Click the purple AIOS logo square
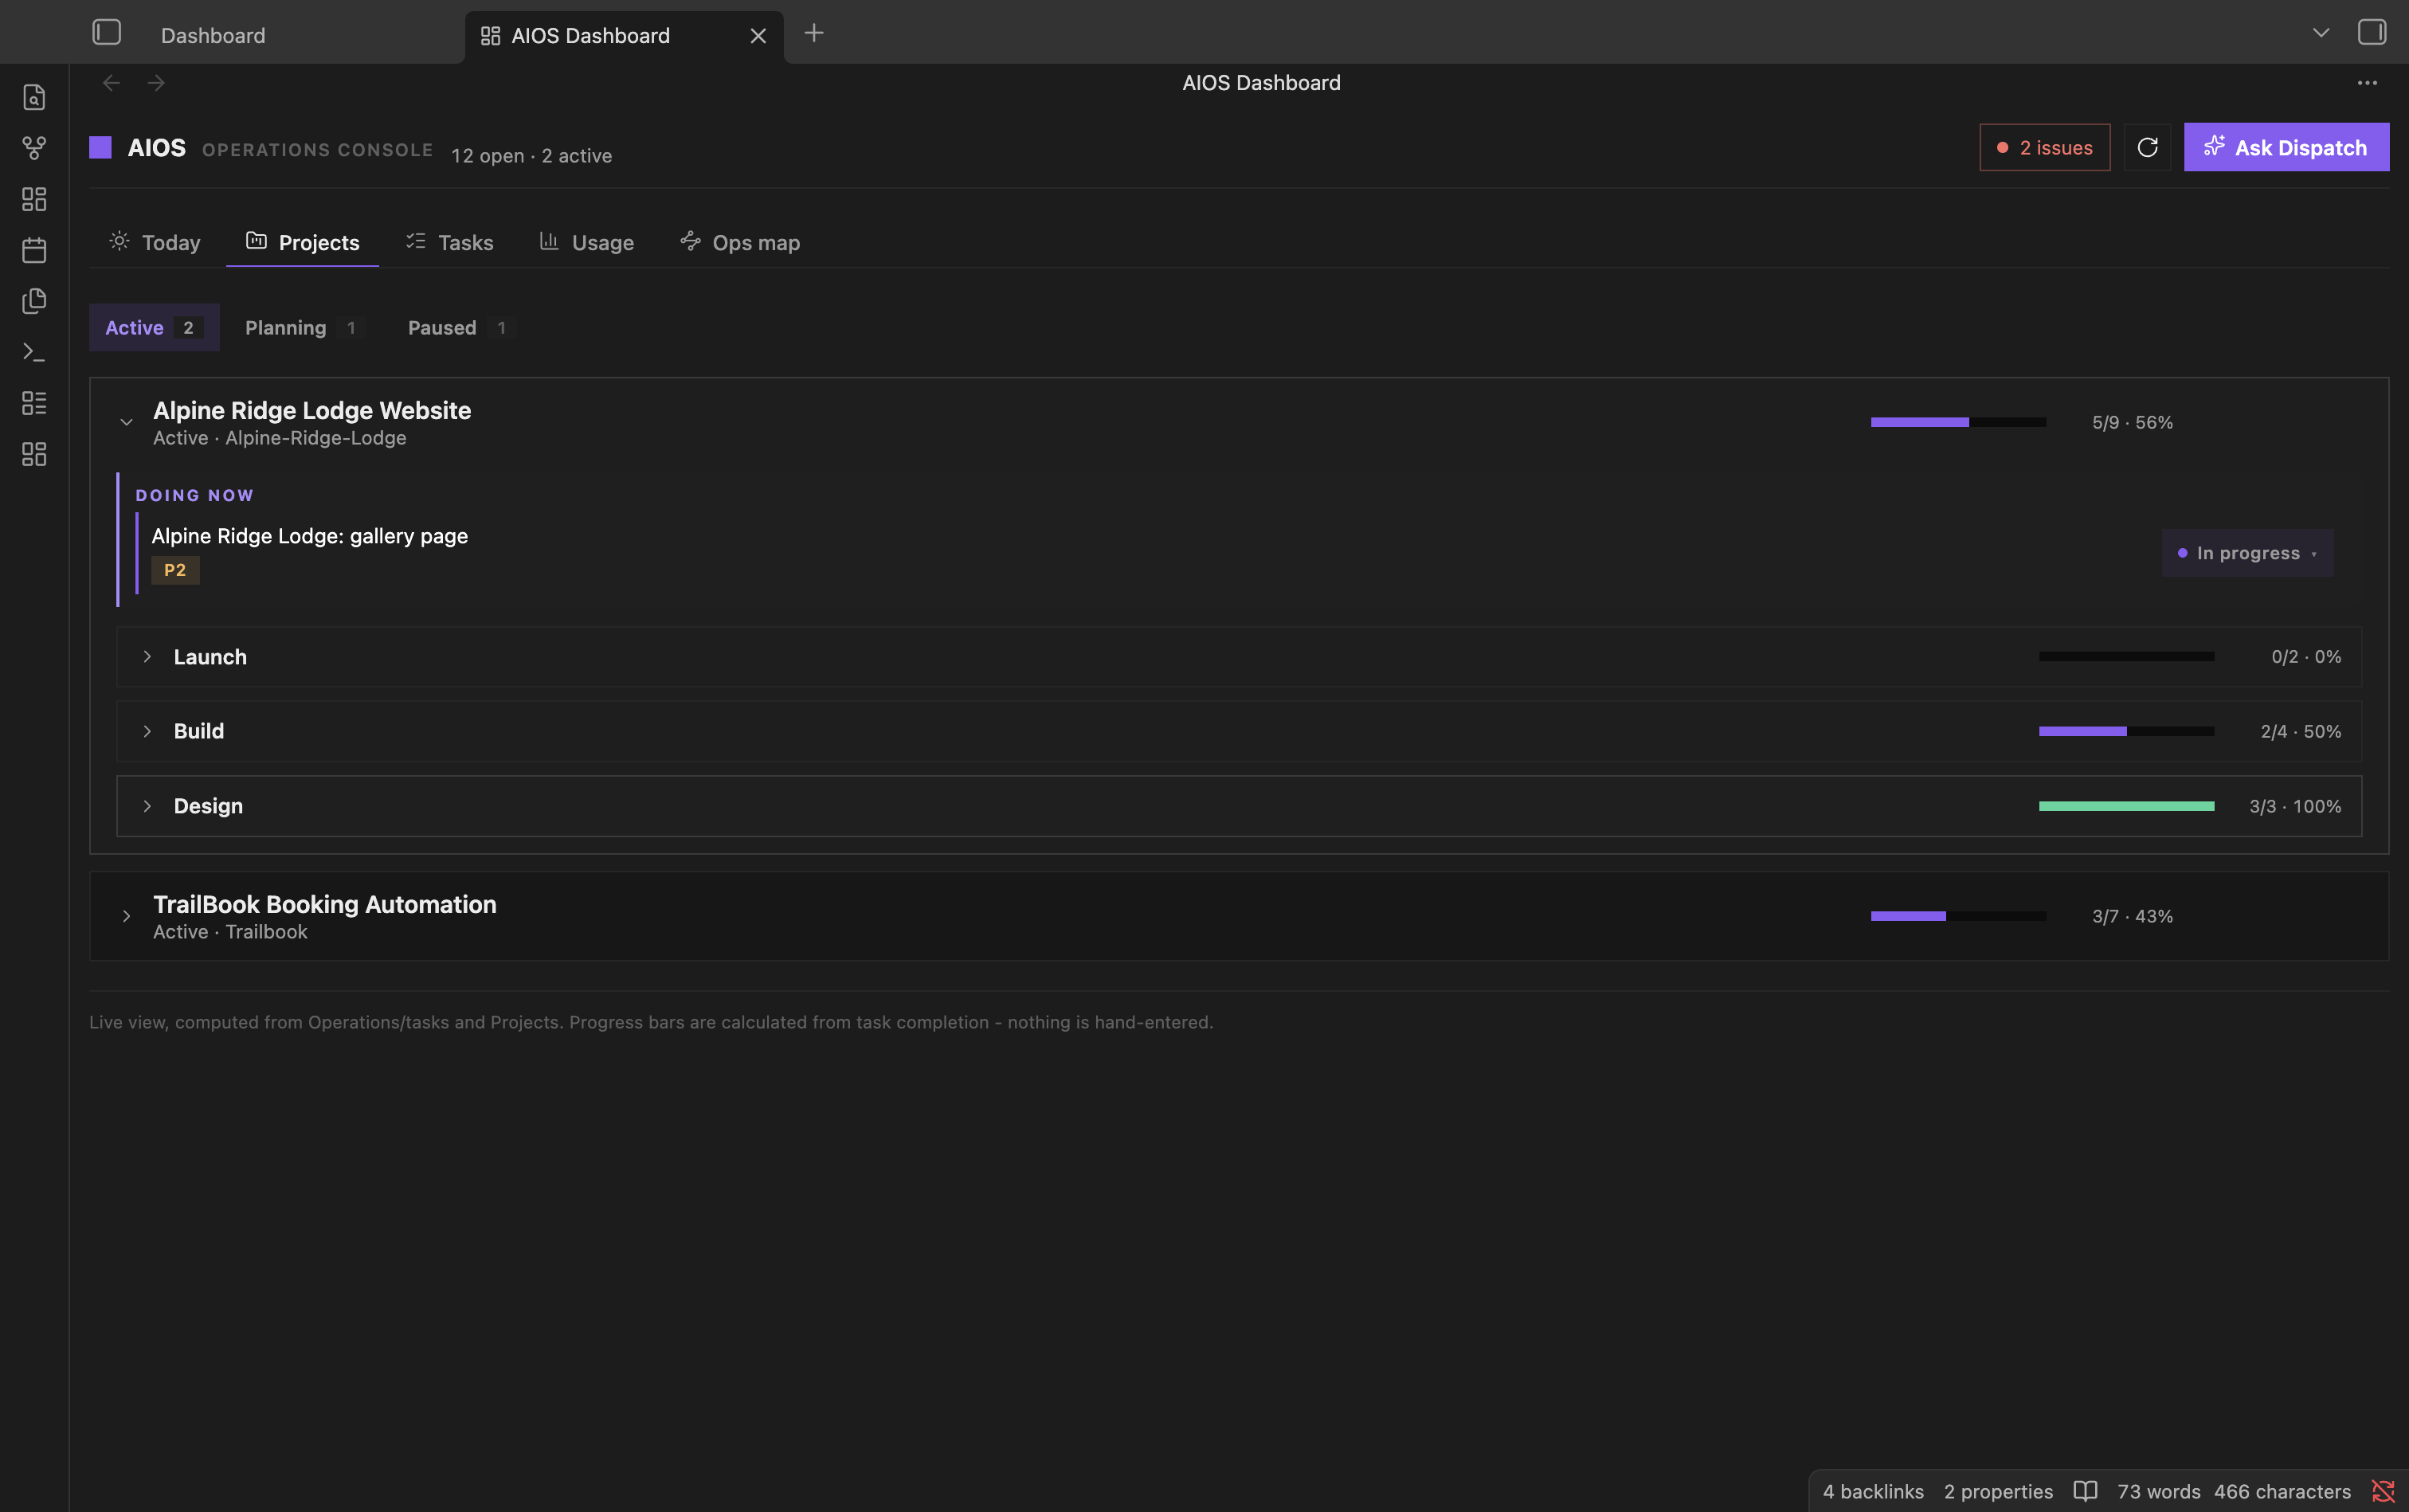Screen dimensions: 2409x1512 (x=100, y=147)
